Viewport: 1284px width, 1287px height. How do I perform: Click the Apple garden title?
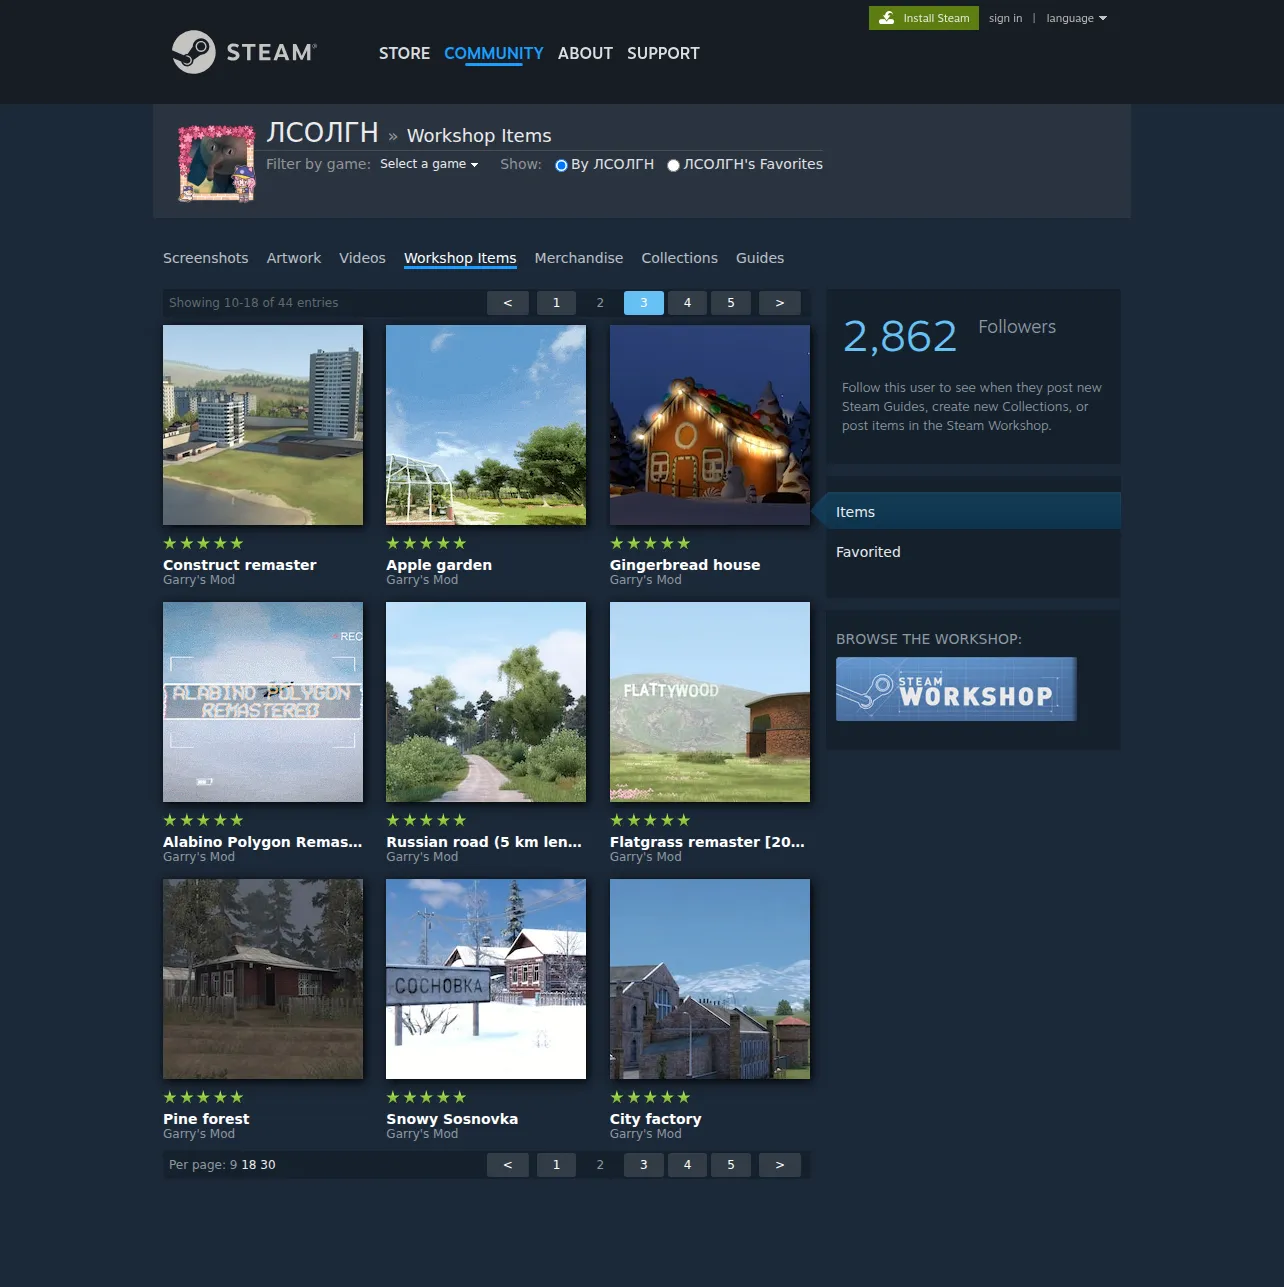pyautogui.click(x=439, y=565)
